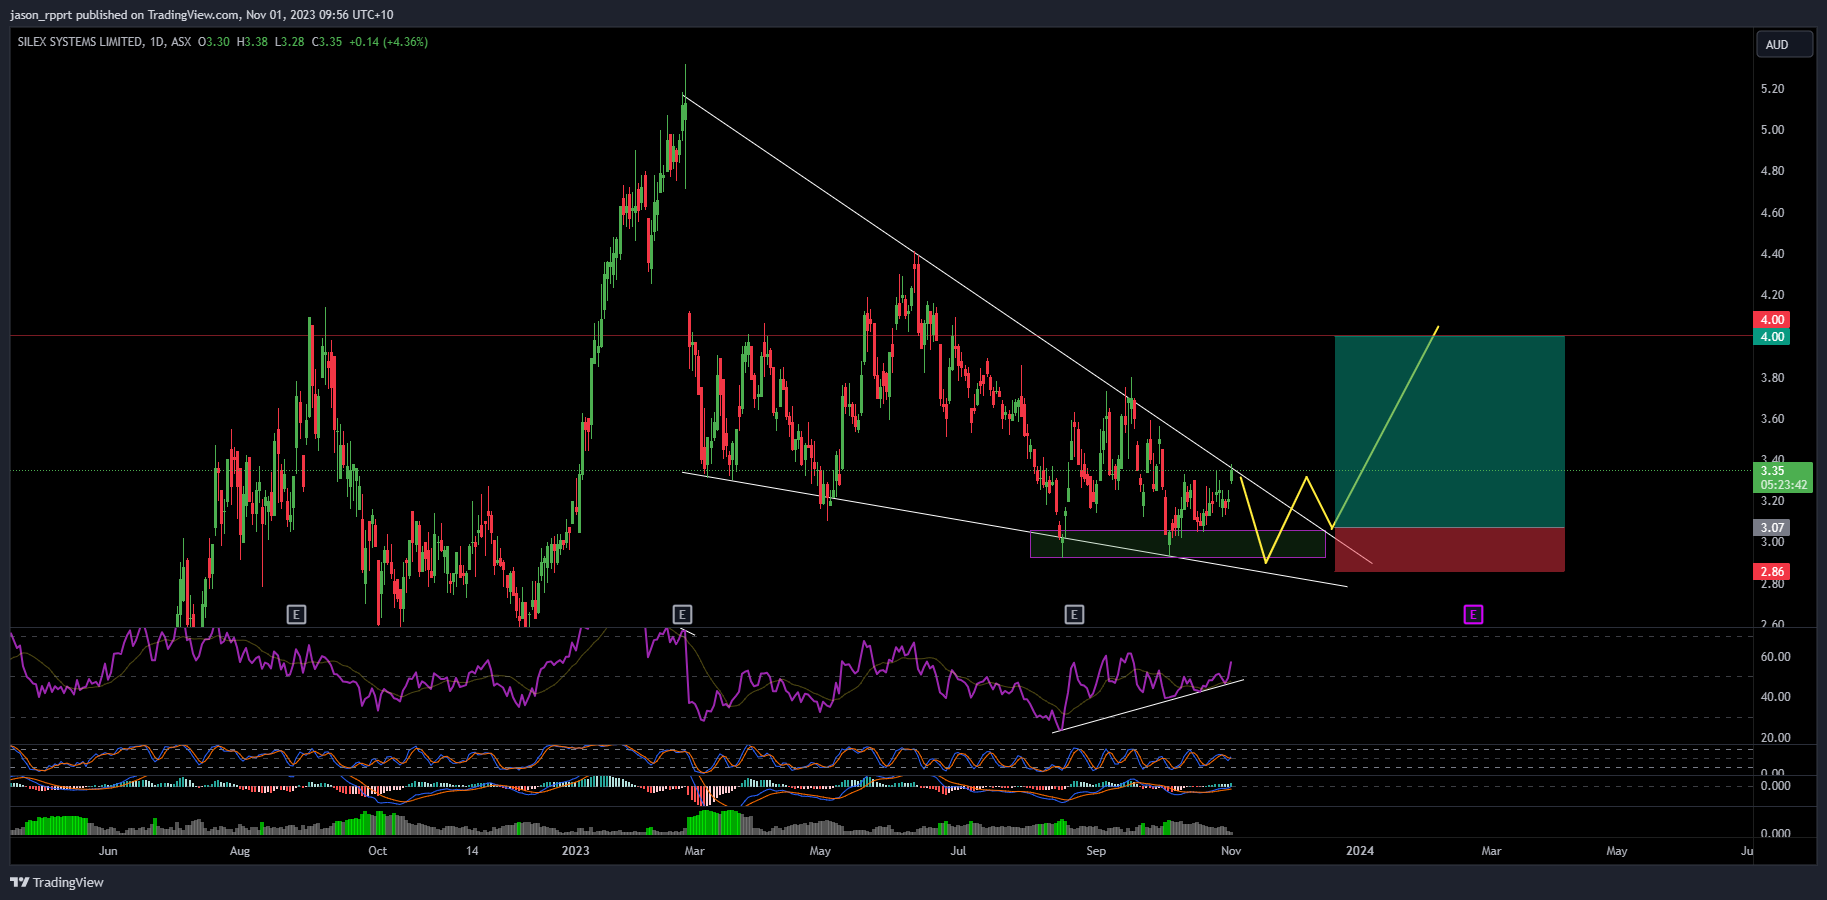Viewport: 1827px width, 900px height.
Task: Click the high value H3.38
Action: click(x=252, y=42)
